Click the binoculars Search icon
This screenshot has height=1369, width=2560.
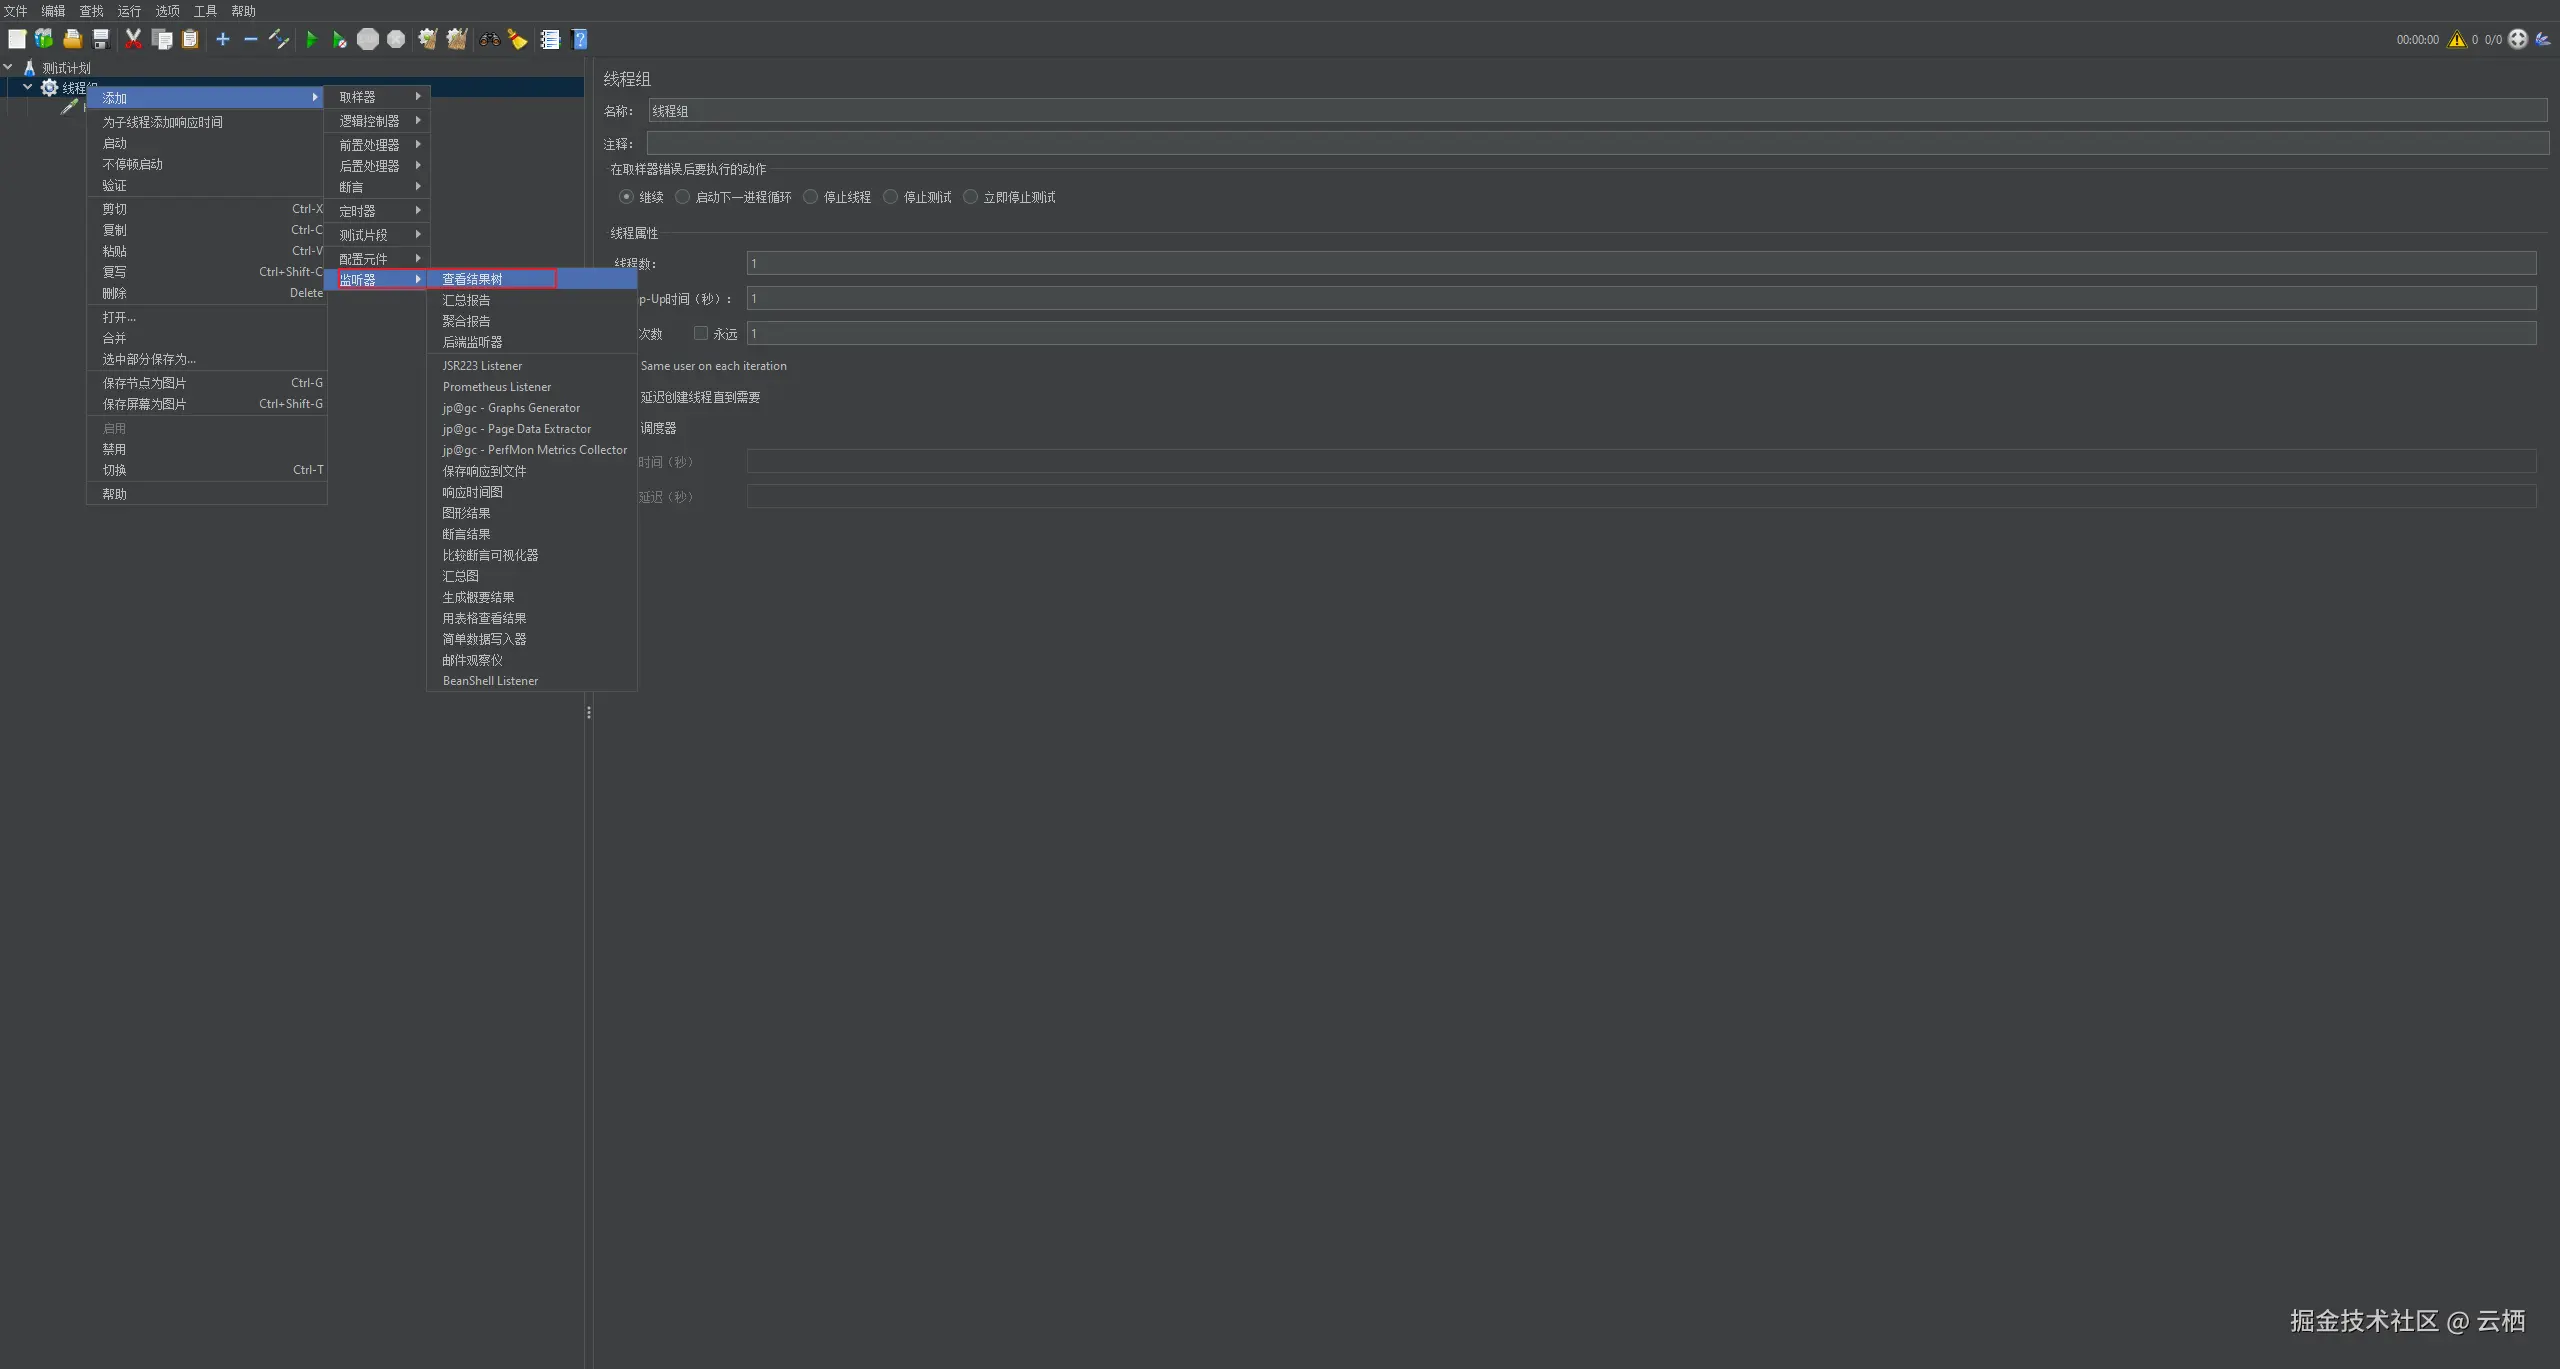(489, 40)
